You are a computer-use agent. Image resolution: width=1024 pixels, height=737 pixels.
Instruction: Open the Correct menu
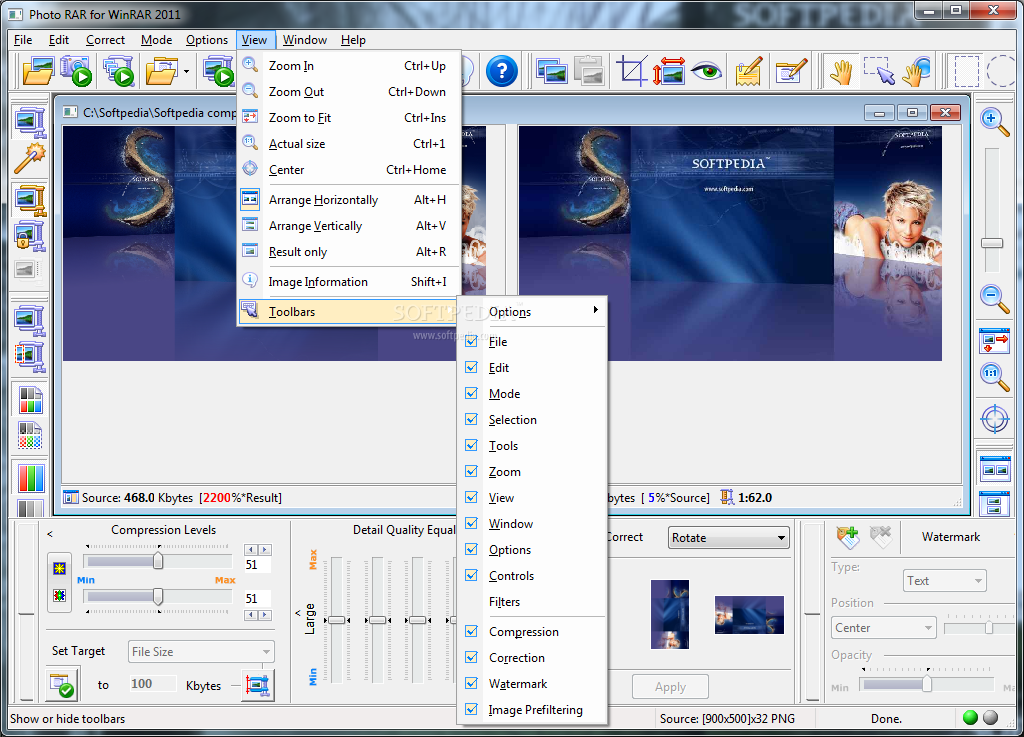click(105, 40)
